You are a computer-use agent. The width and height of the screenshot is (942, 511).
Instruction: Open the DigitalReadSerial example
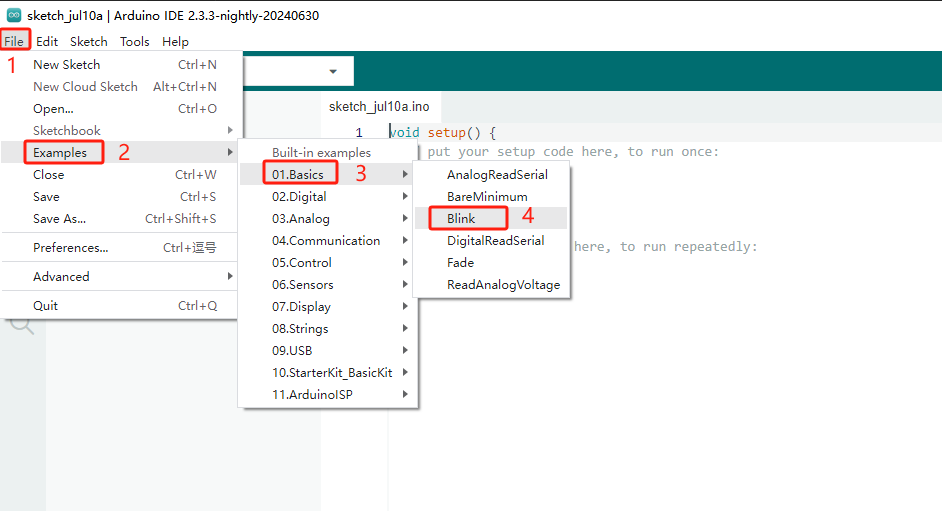[491, 240]
